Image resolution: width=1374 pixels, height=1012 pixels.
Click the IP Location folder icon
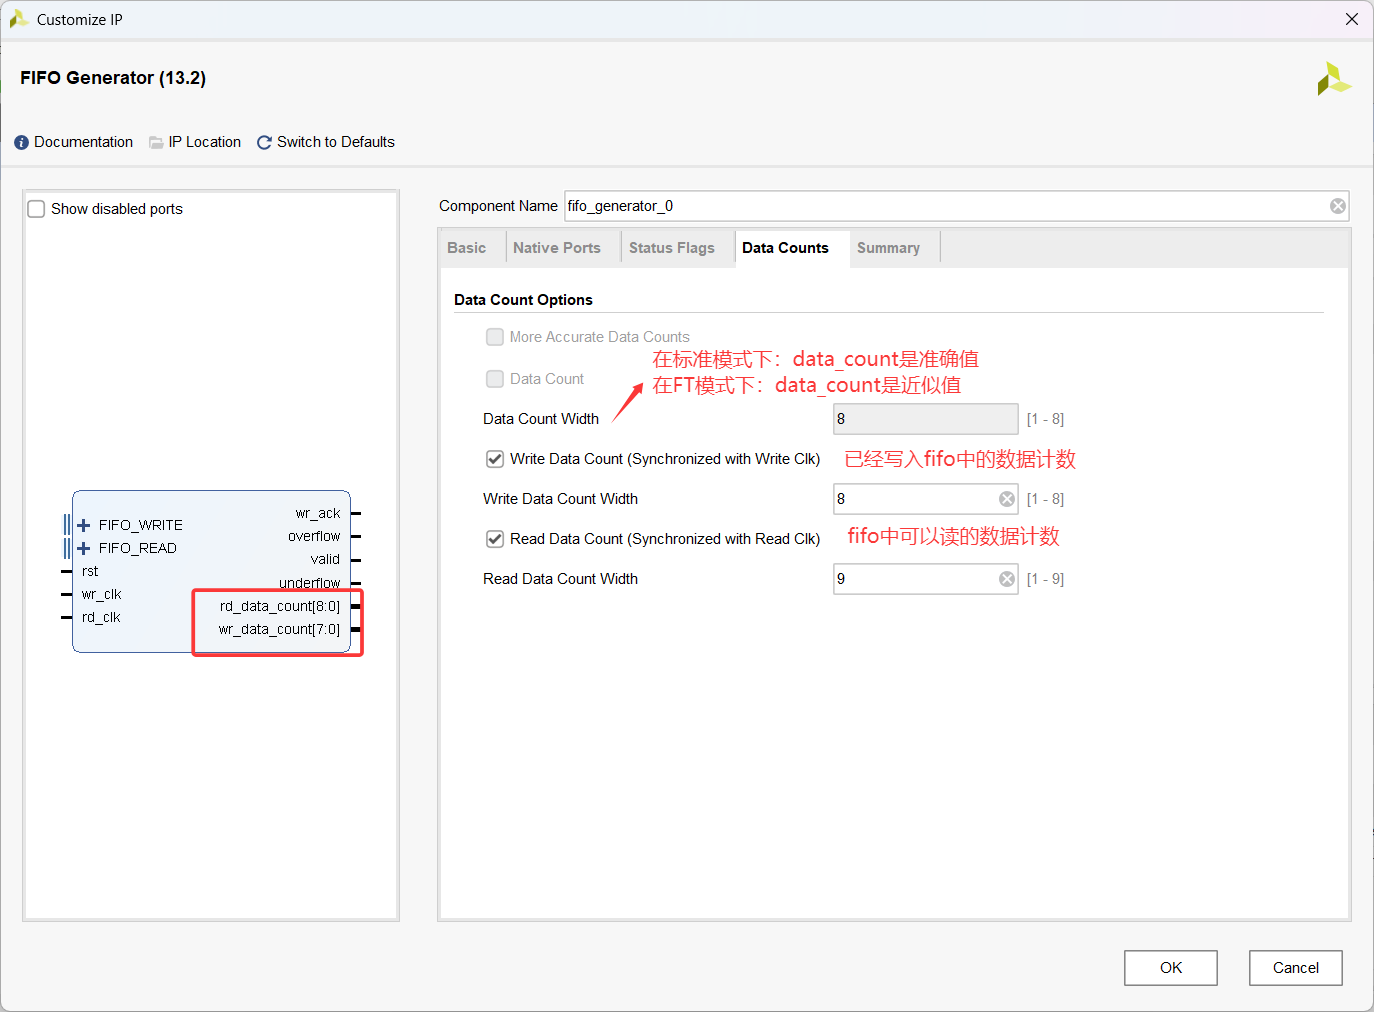point(156,143)
